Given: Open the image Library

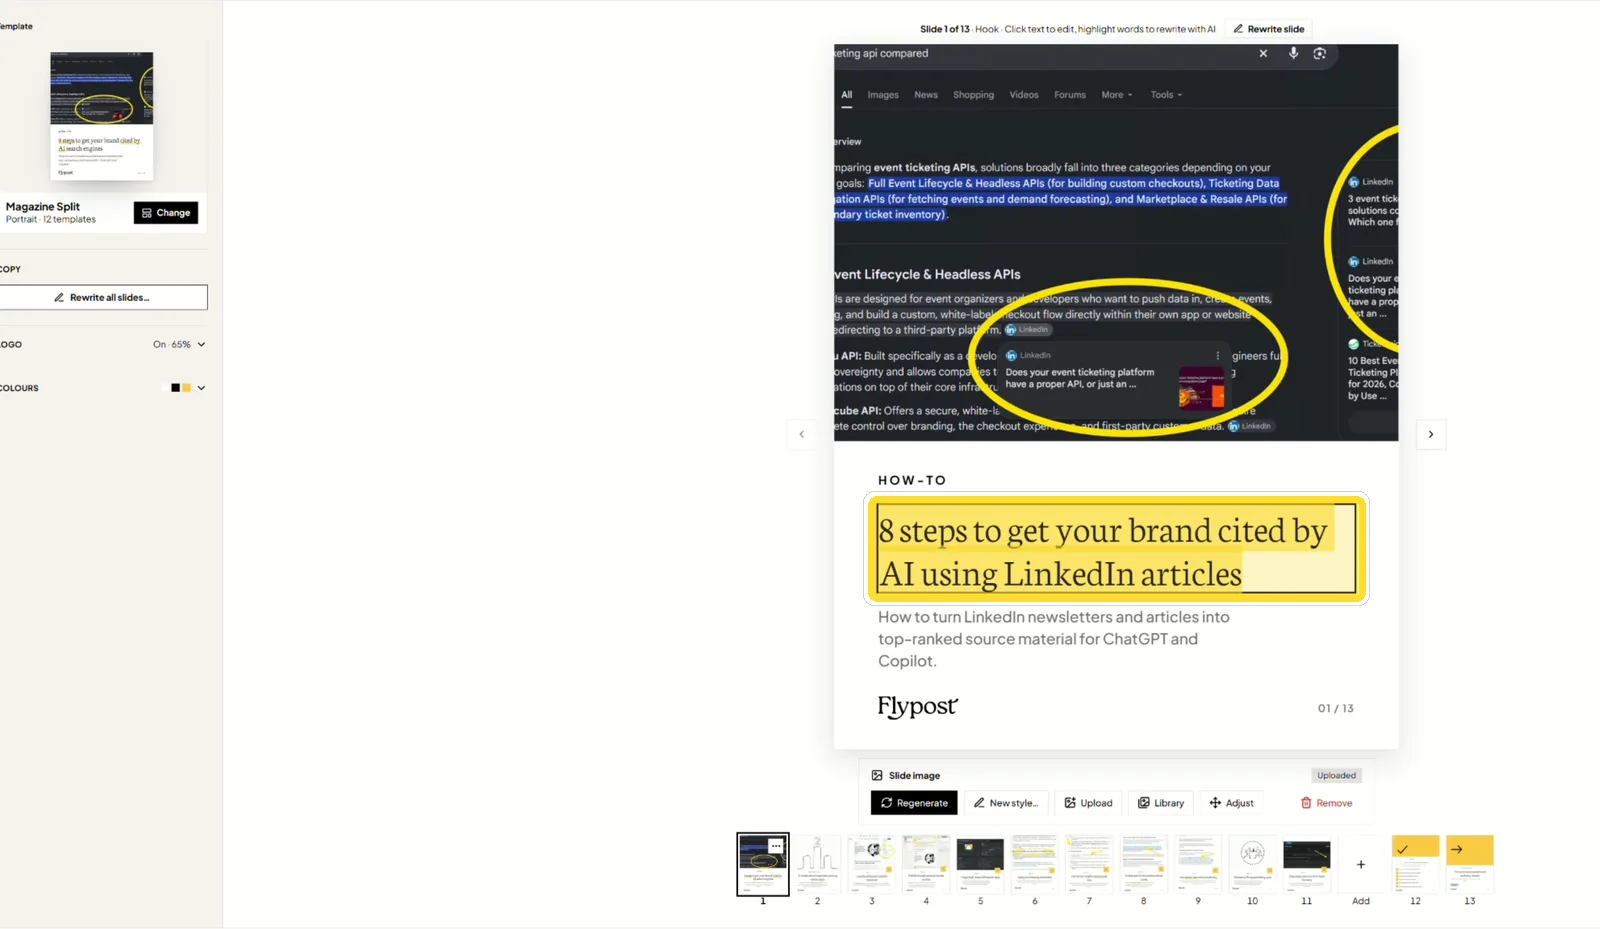Looking at the screenshot, I should tap(1161, 803).
